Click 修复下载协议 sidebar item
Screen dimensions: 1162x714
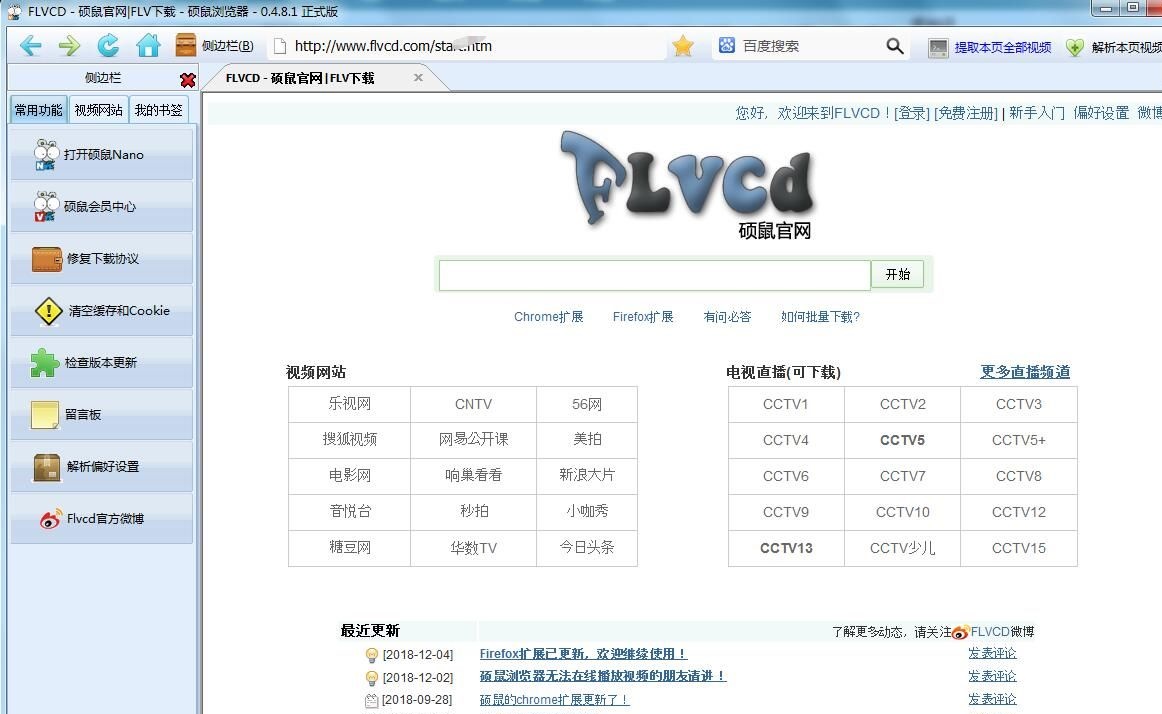pyautogui.click(x=102, y=258)
